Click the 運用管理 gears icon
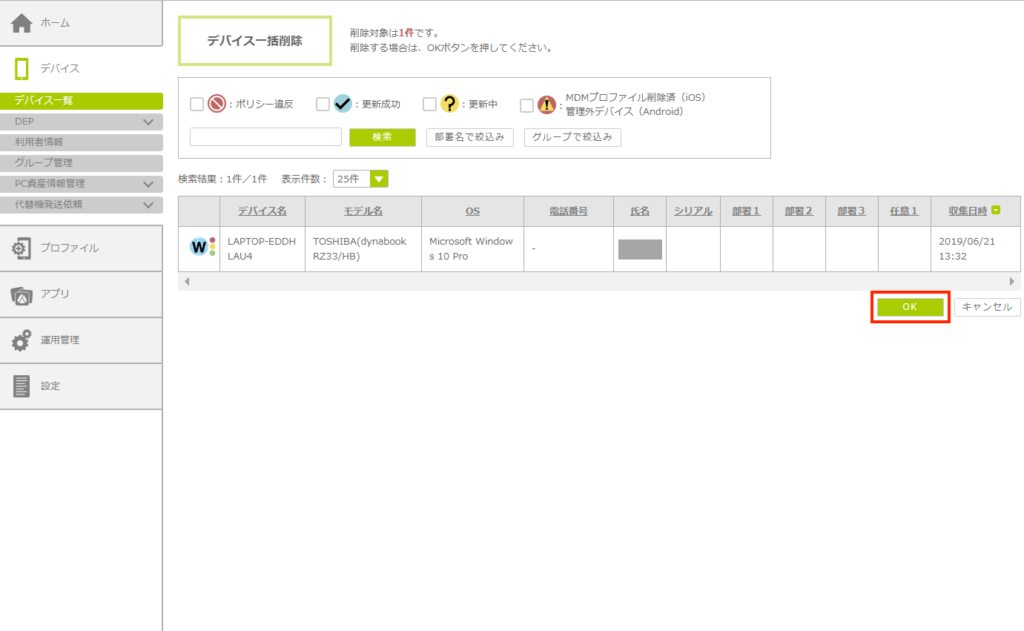This screenshot has width=1024, height=631. [x=22, y=340]
